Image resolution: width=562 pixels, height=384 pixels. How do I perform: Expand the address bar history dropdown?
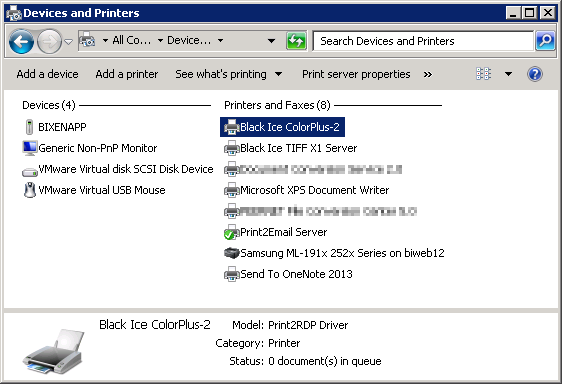(271, 41)
